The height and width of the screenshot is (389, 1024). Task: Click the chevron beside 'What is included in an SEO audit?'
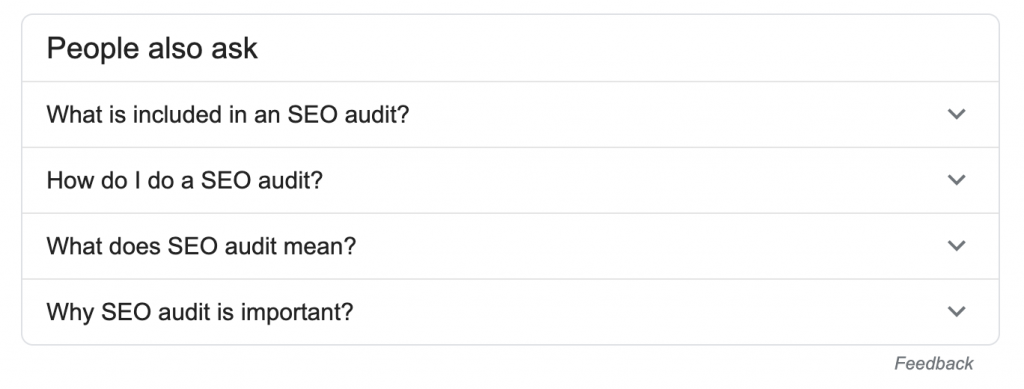pyautogui.click(x=956, y=114)
